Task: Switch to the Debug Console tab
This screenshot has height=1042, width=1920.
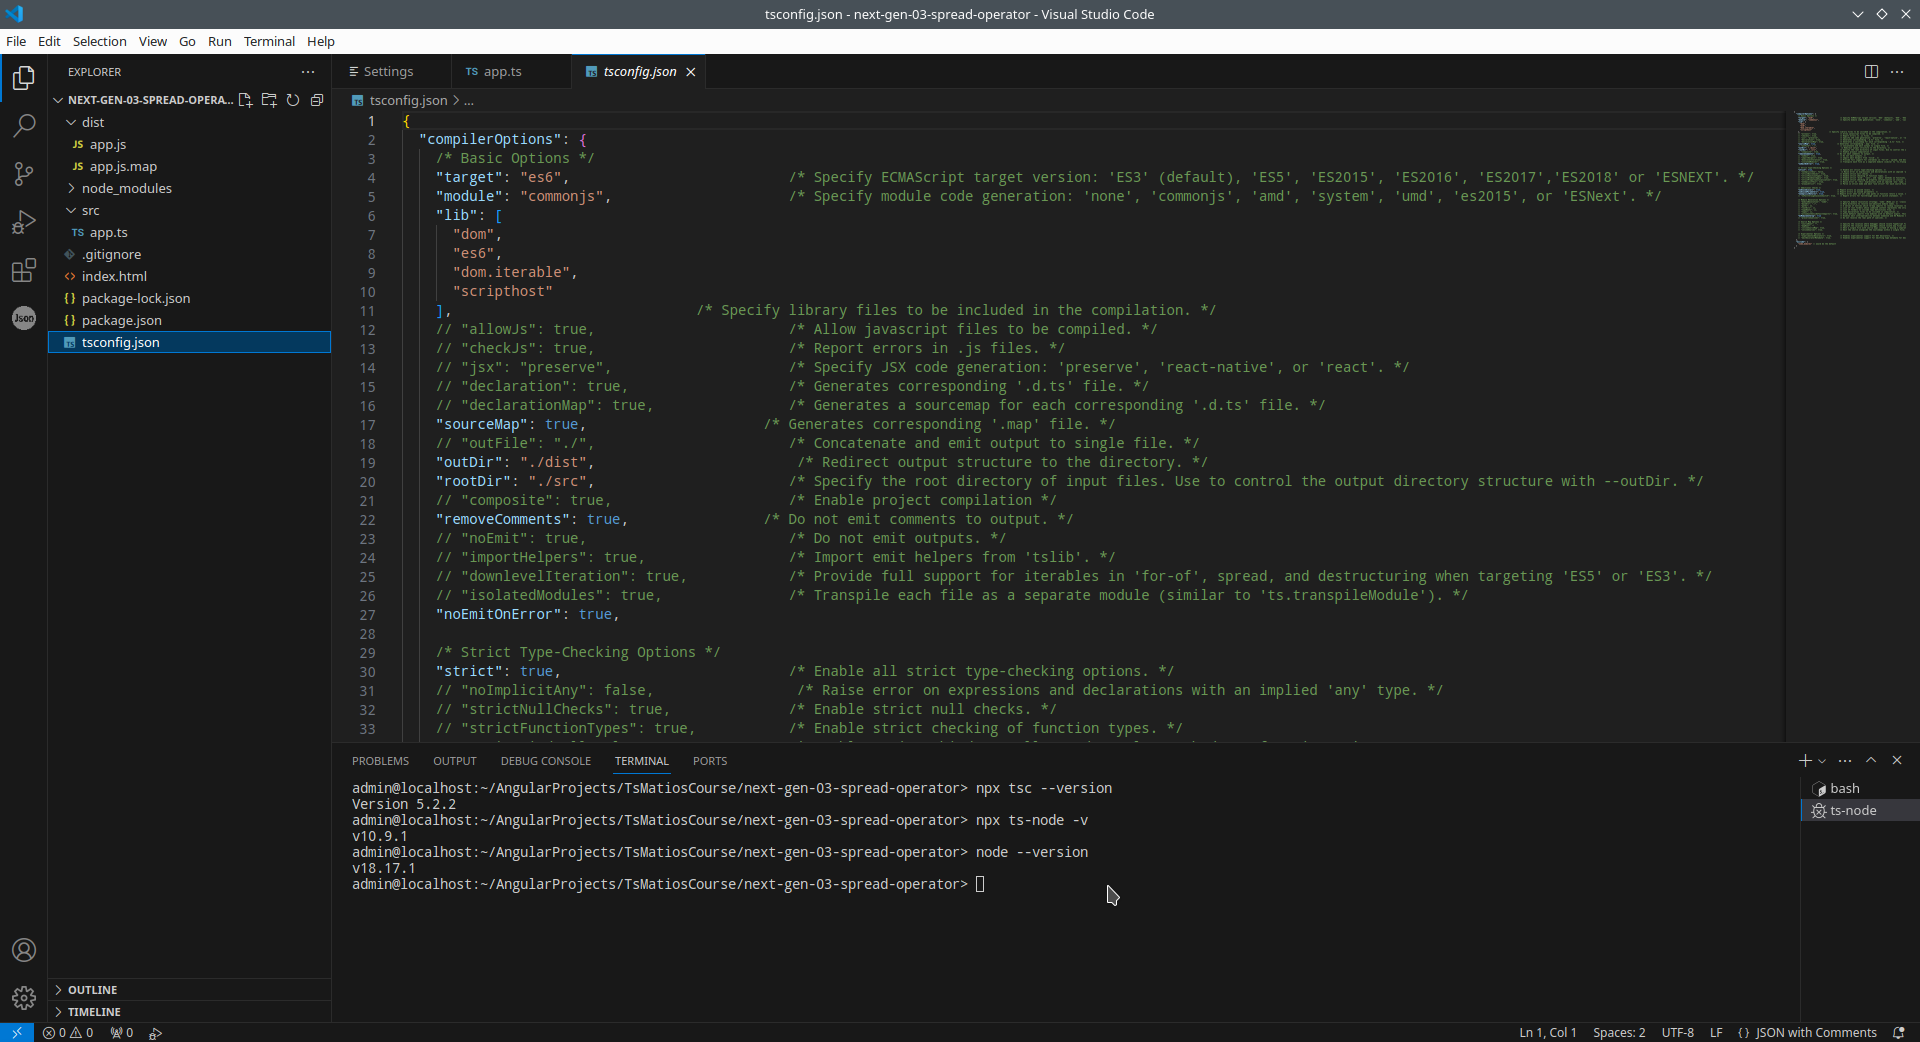Action: pyautogui.click(x=546, y=761)
